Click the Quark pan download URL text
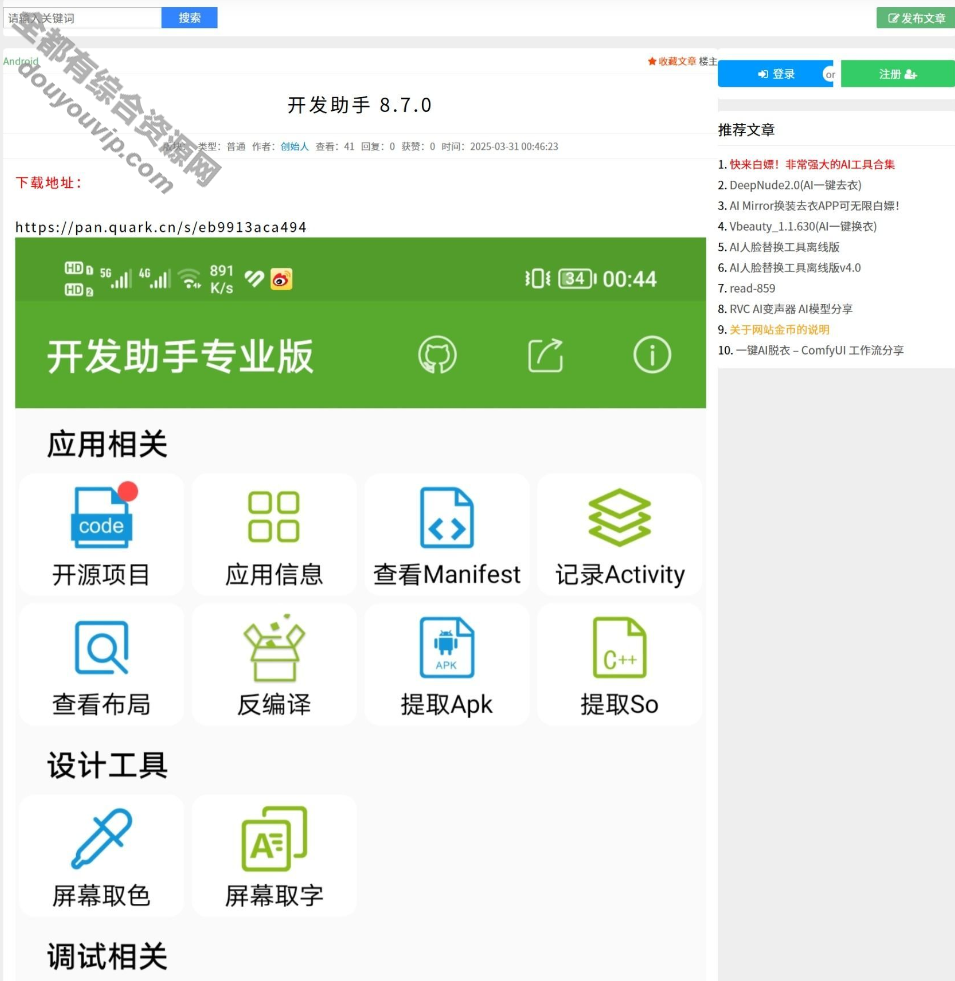 [x=161, y=227]
